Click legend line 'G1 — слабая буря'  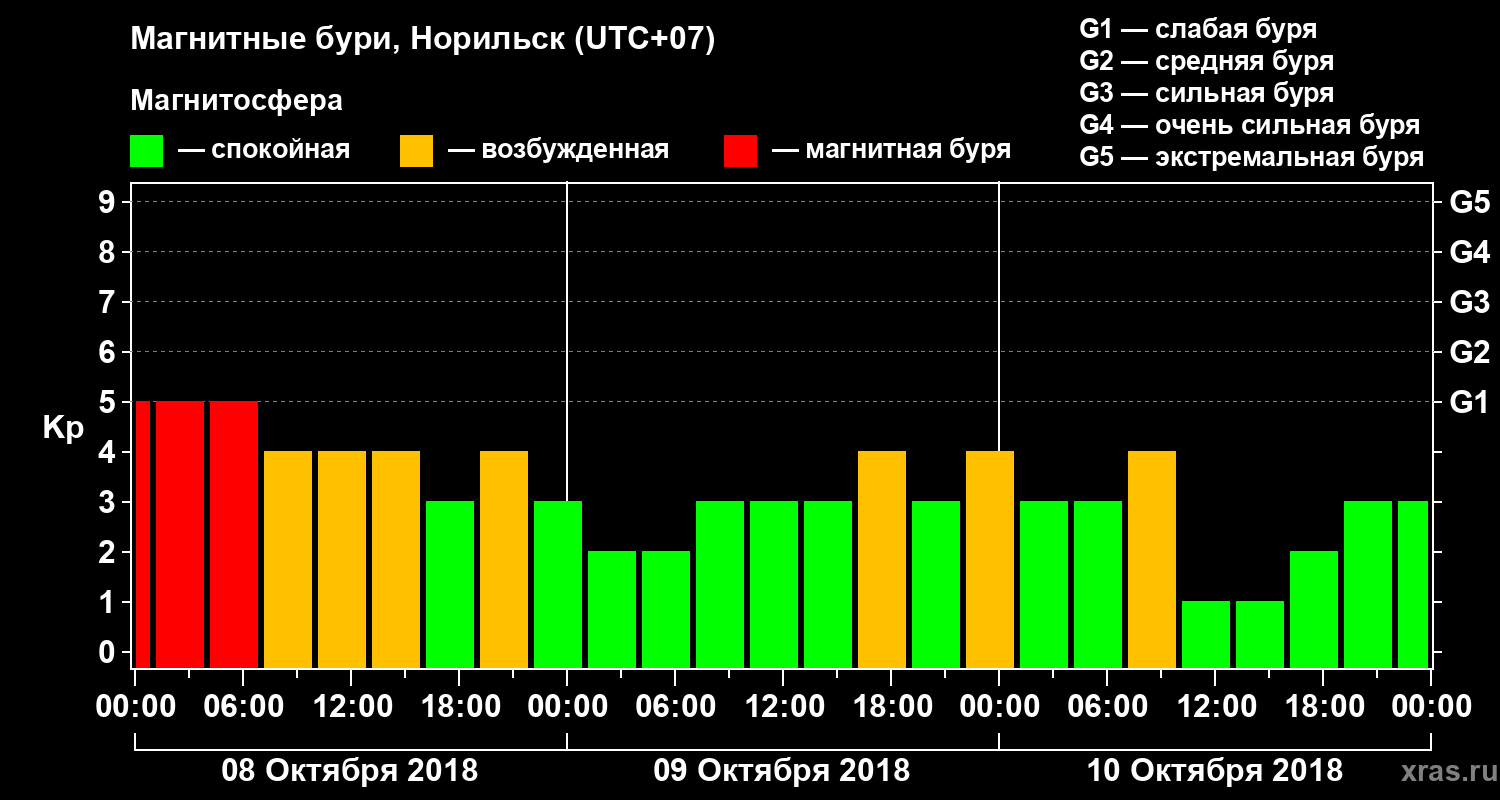click(x=1198, y=29)
